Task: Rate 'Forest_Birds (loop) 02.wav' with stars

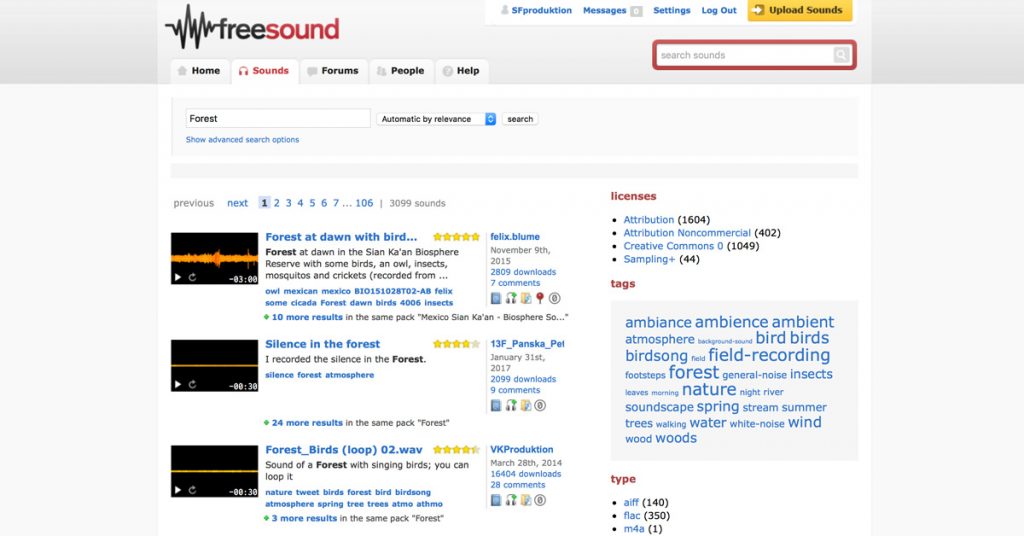Action: pyautogui.click(x=456, y=450)
